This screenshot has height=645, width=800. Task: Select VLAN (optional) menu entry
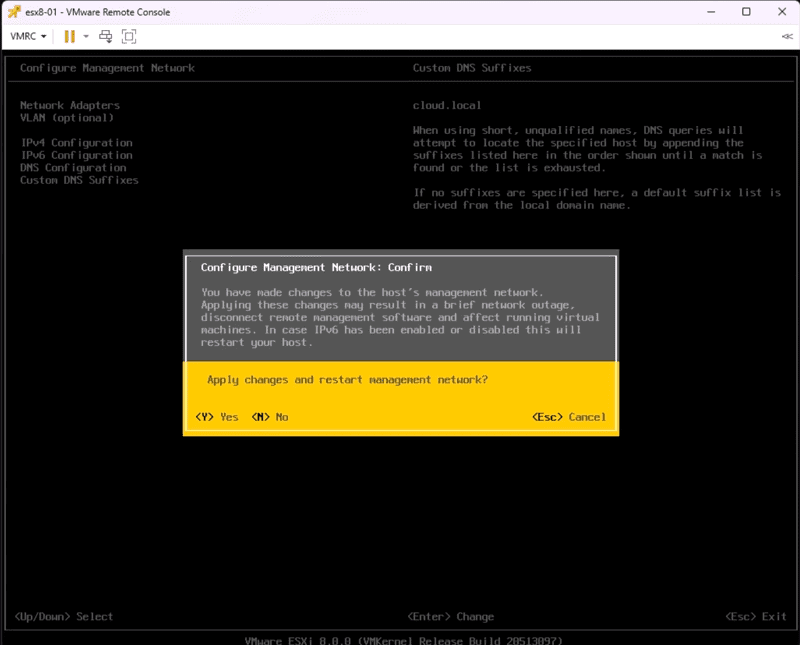(x=67, y=118)
